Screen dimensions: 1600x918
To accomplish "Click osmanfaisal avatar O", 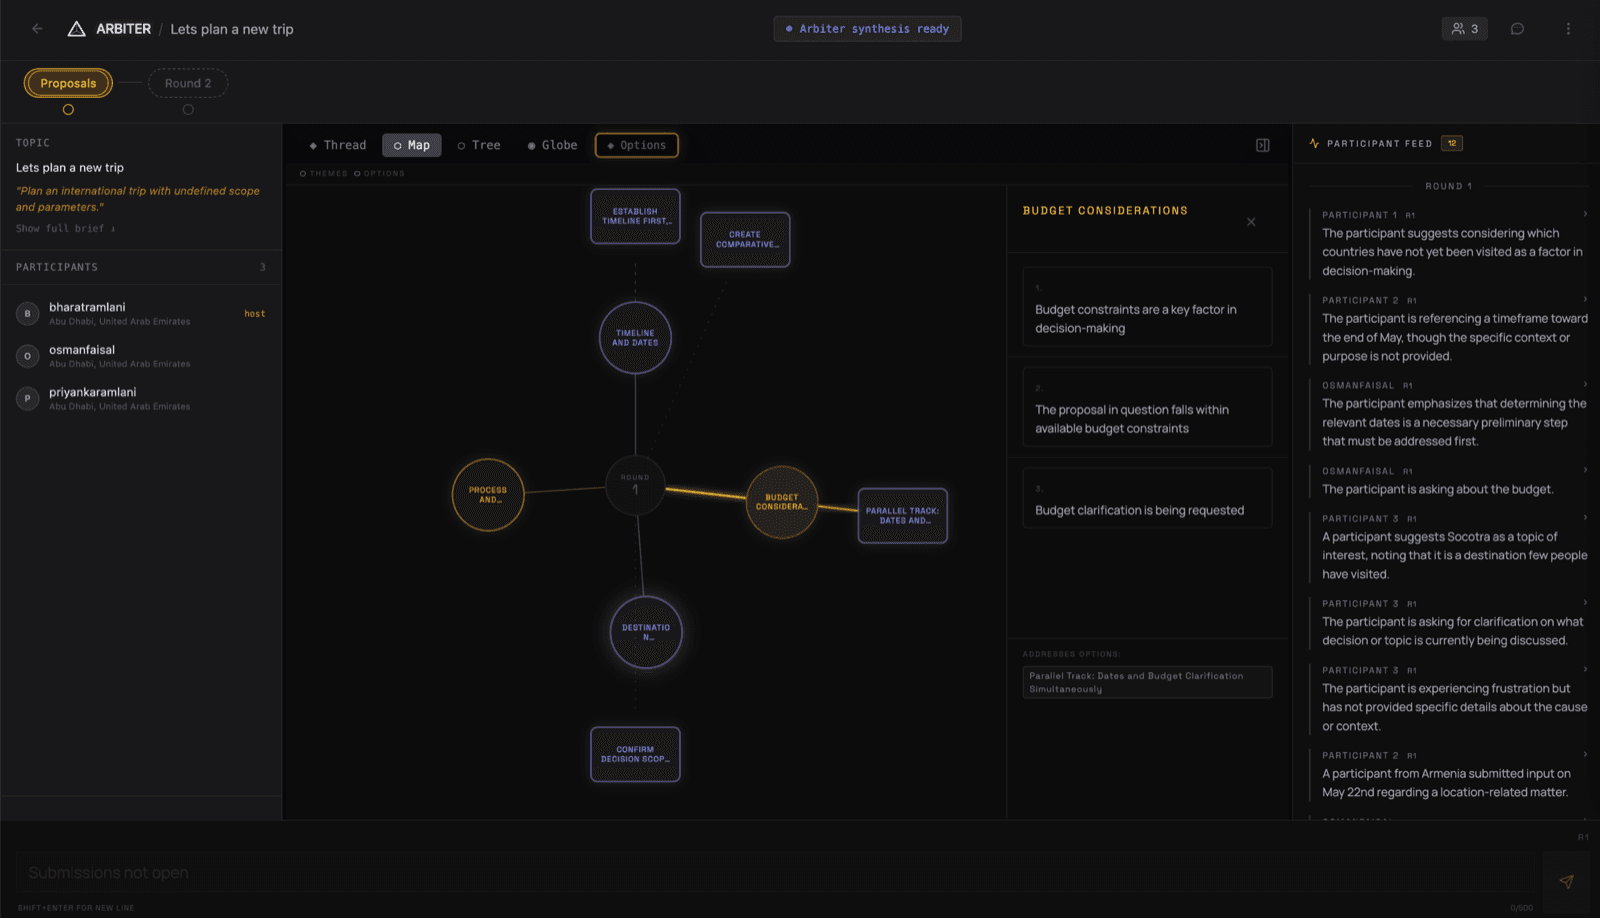I will [27, 356].
